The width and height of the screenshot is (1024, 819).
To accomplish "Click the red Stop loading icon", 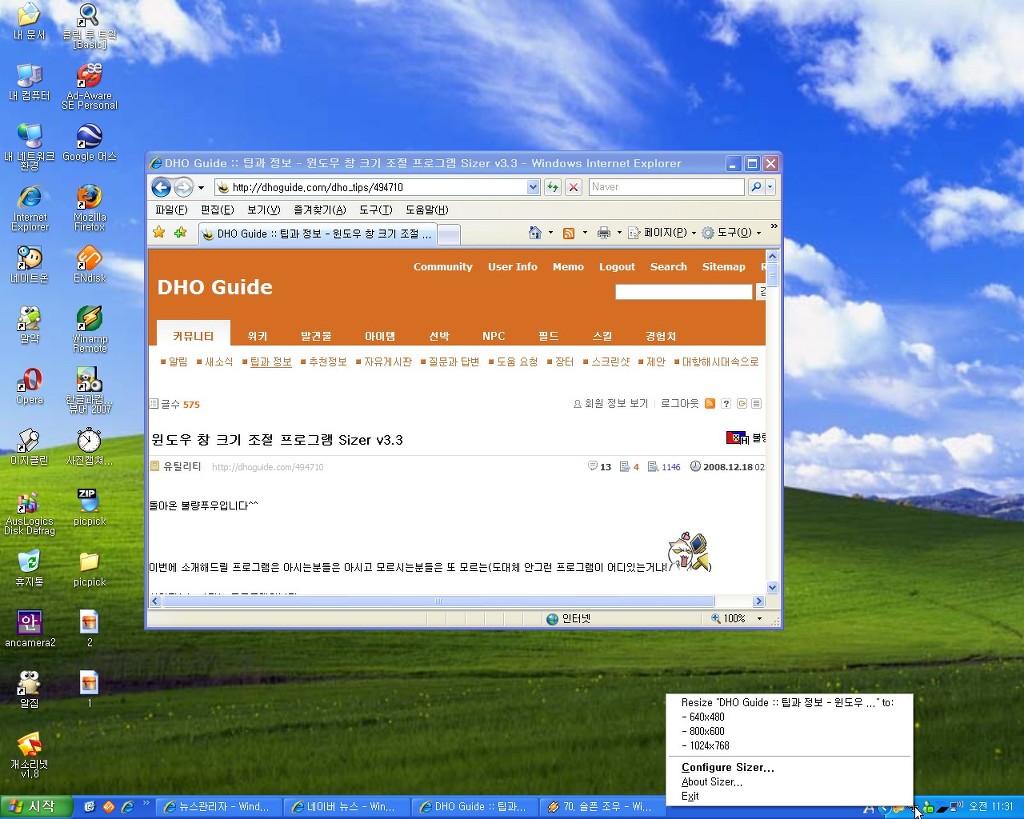I will (573, 187).
